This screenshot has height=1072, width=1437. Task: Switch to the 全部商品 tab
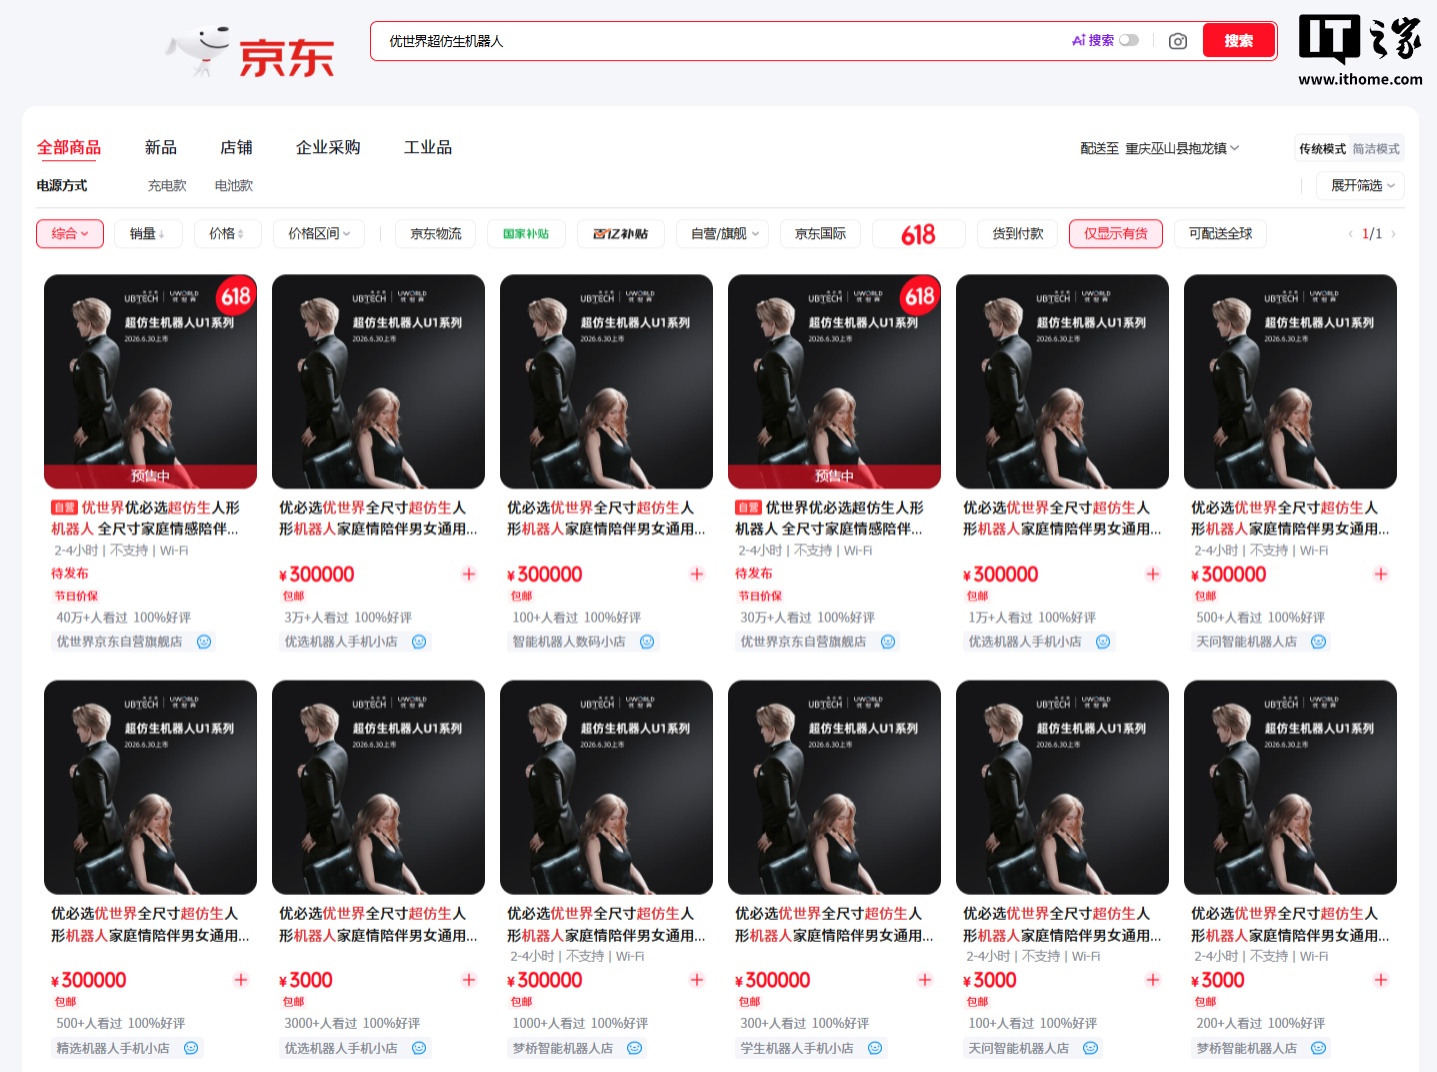(69, 148)
